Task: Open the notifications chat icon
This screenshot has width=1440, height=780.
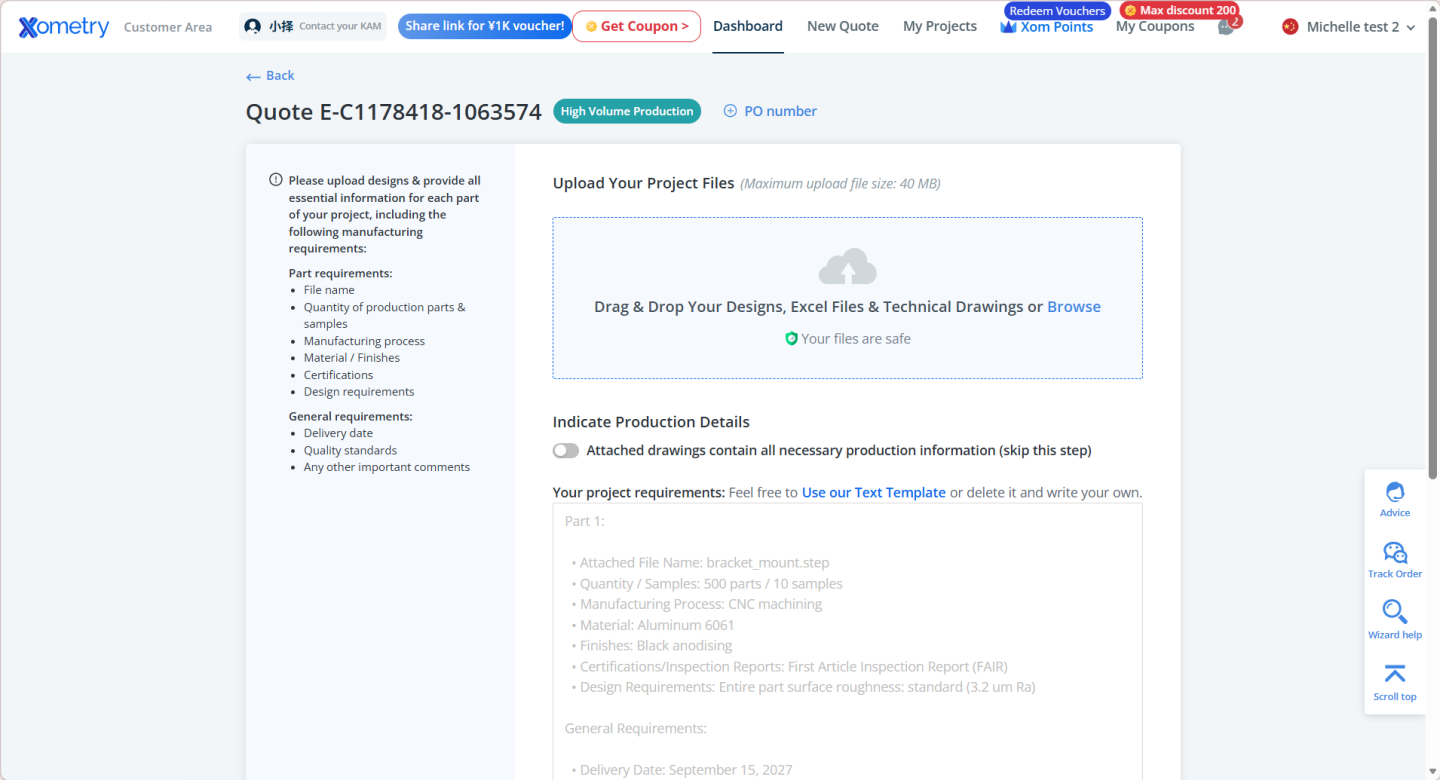Action: (1225, 27)
